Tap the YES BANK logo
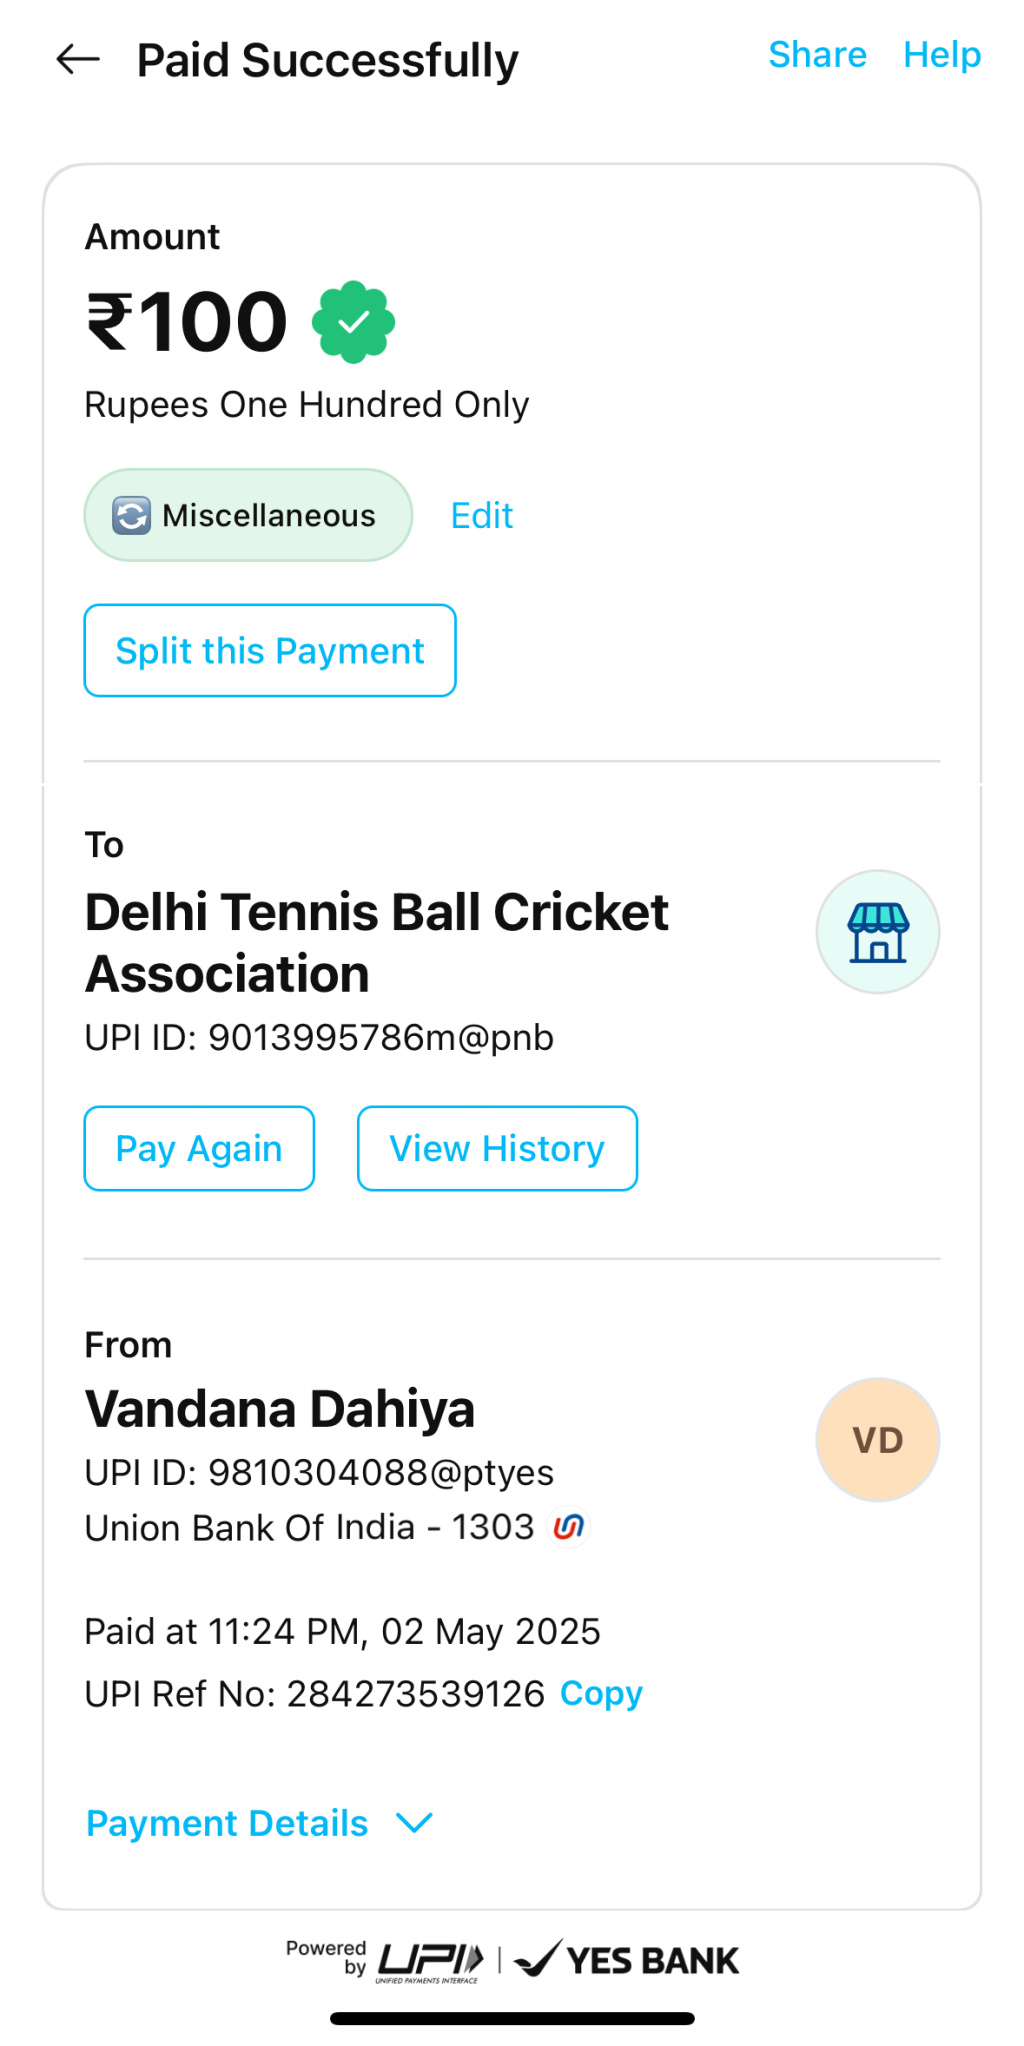1024x2046 pixels. tap(628, 1960)
